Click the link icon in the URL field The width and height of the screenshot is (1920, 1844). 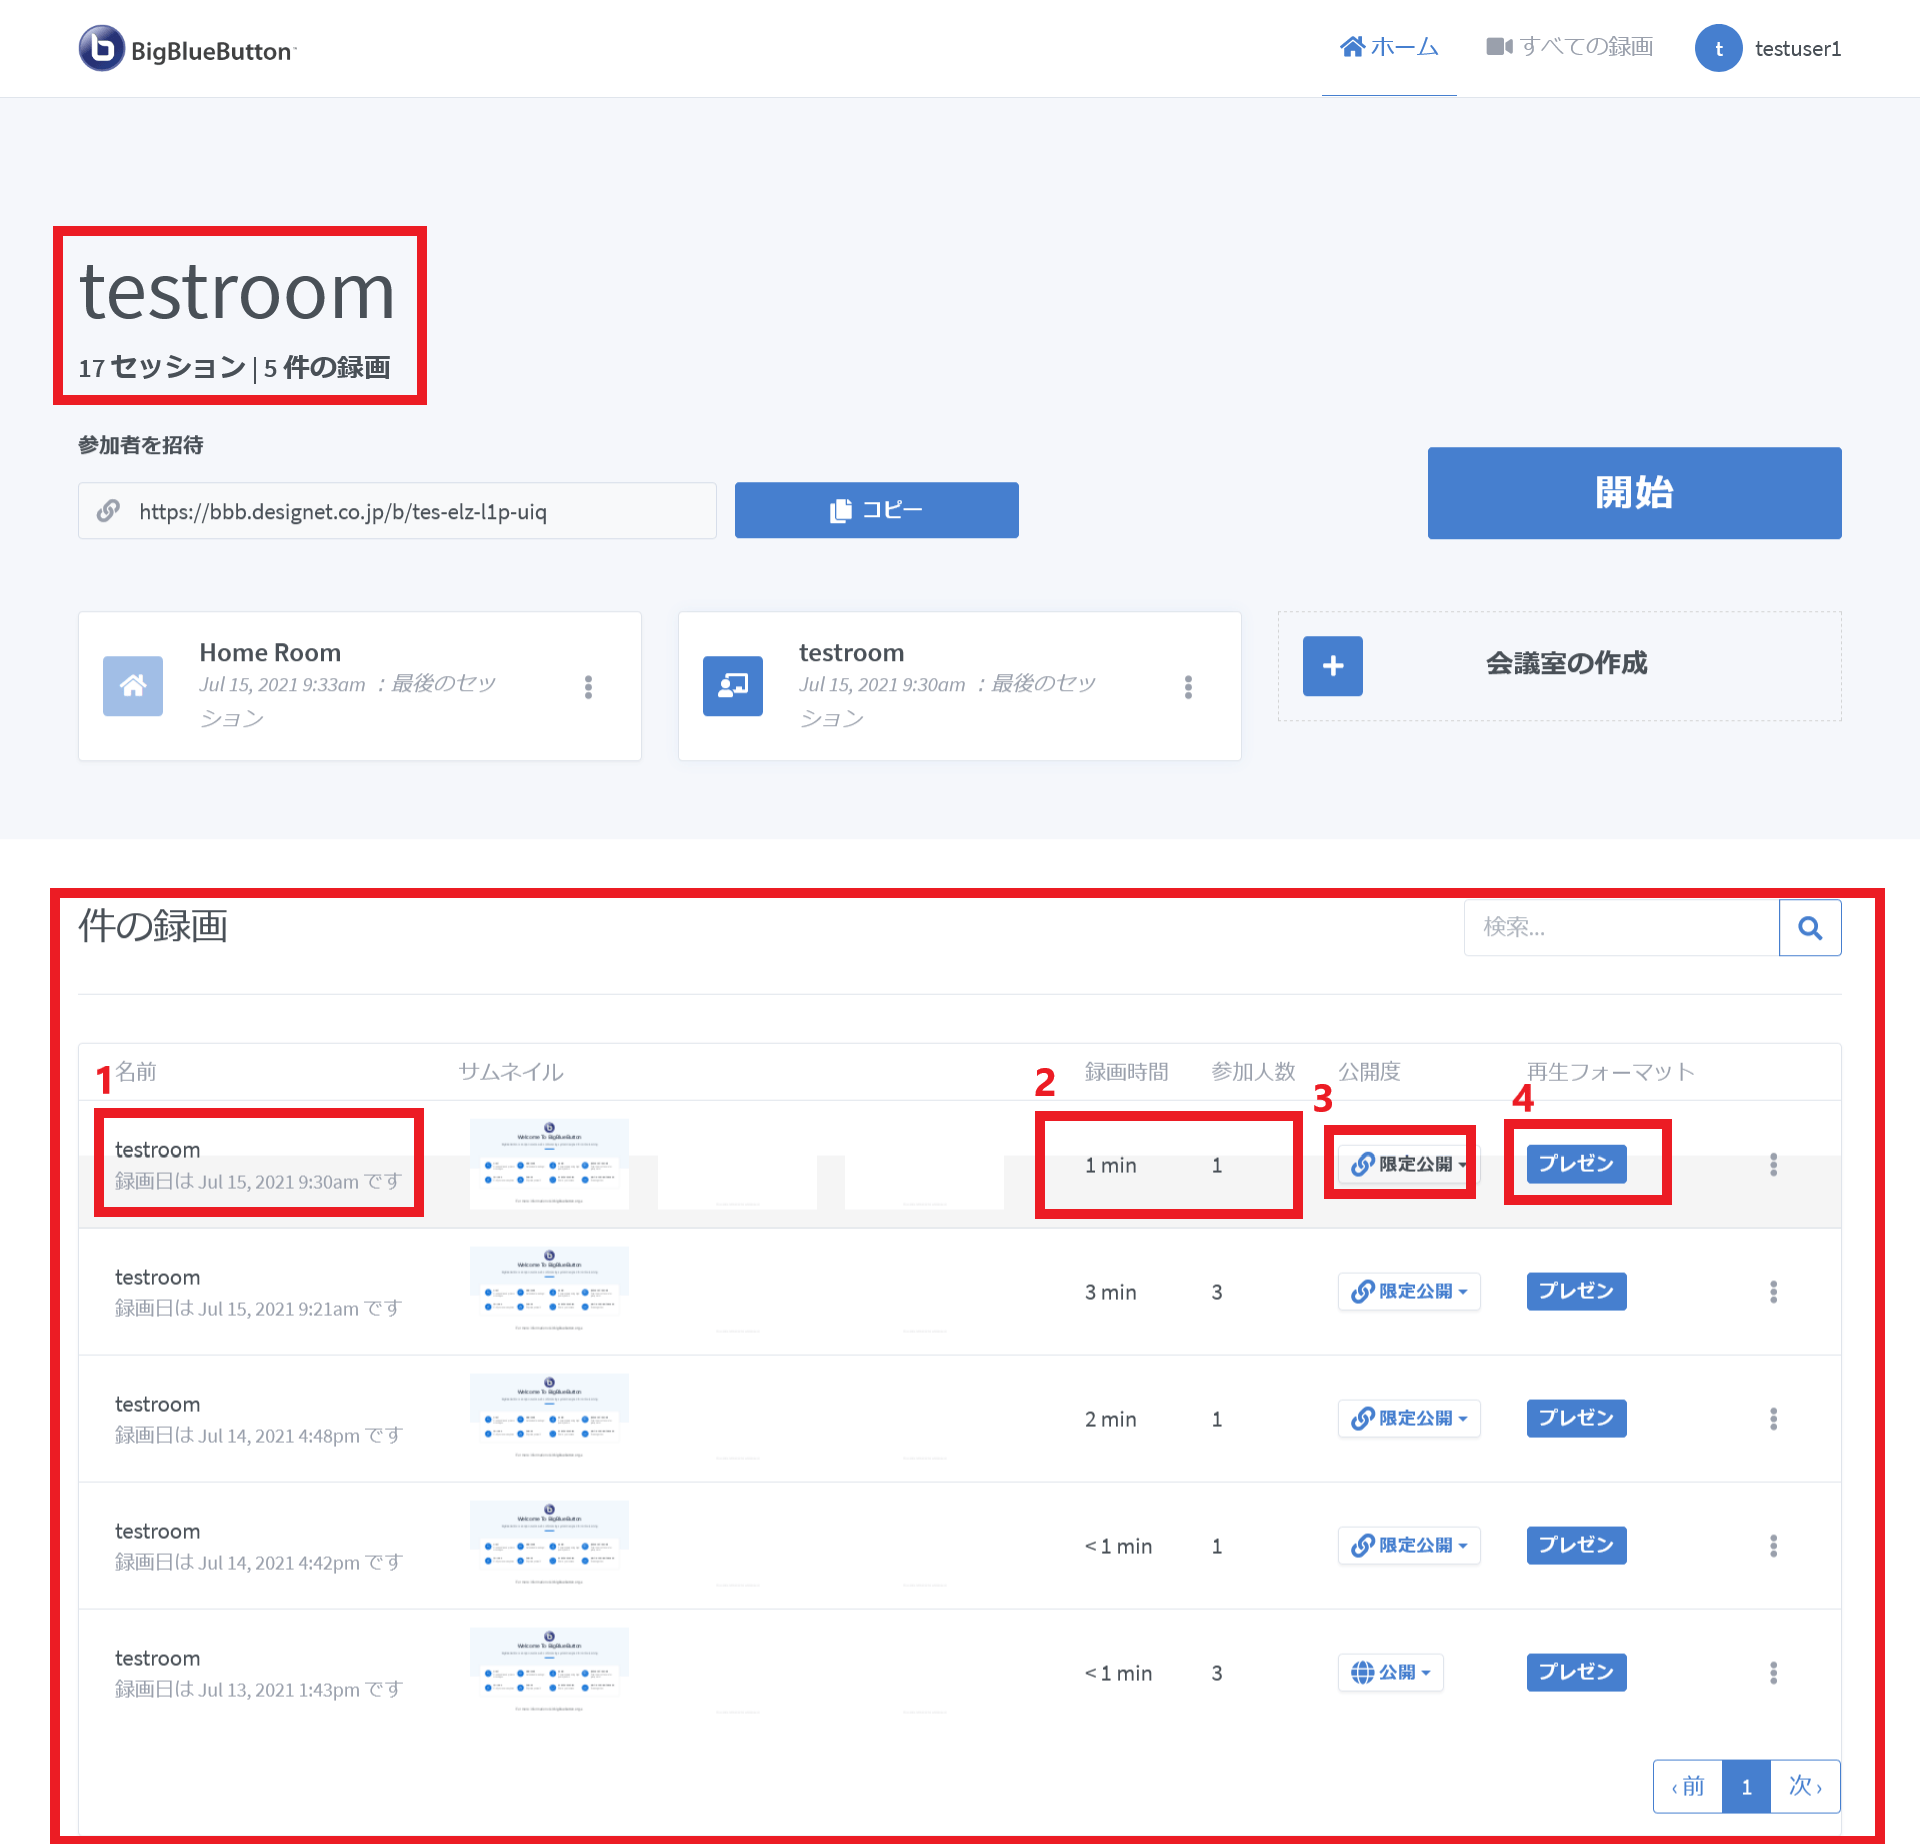(108, 511)
